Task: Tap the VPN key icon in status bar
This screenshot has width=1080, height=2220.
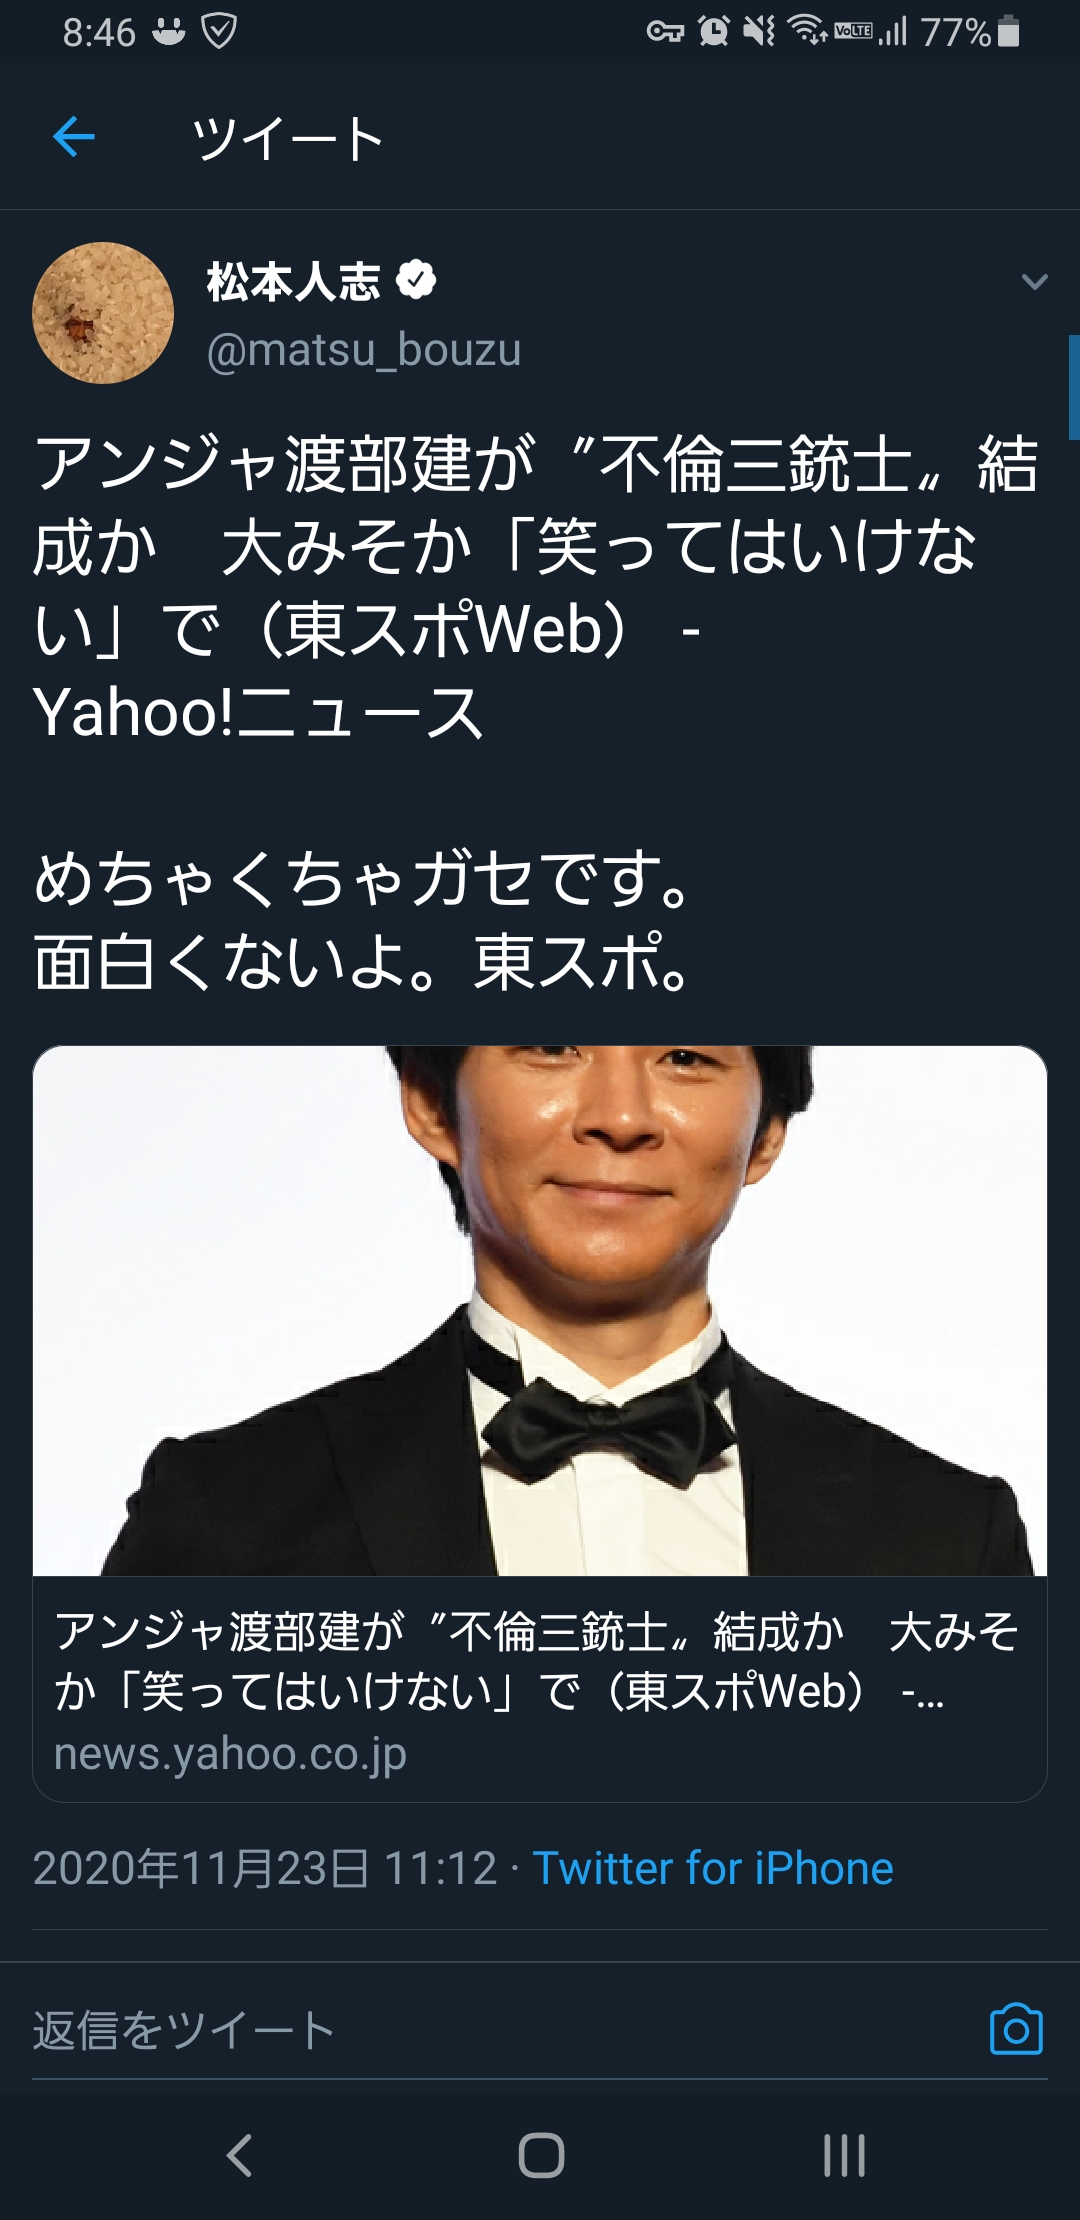Action: point(665,32)
